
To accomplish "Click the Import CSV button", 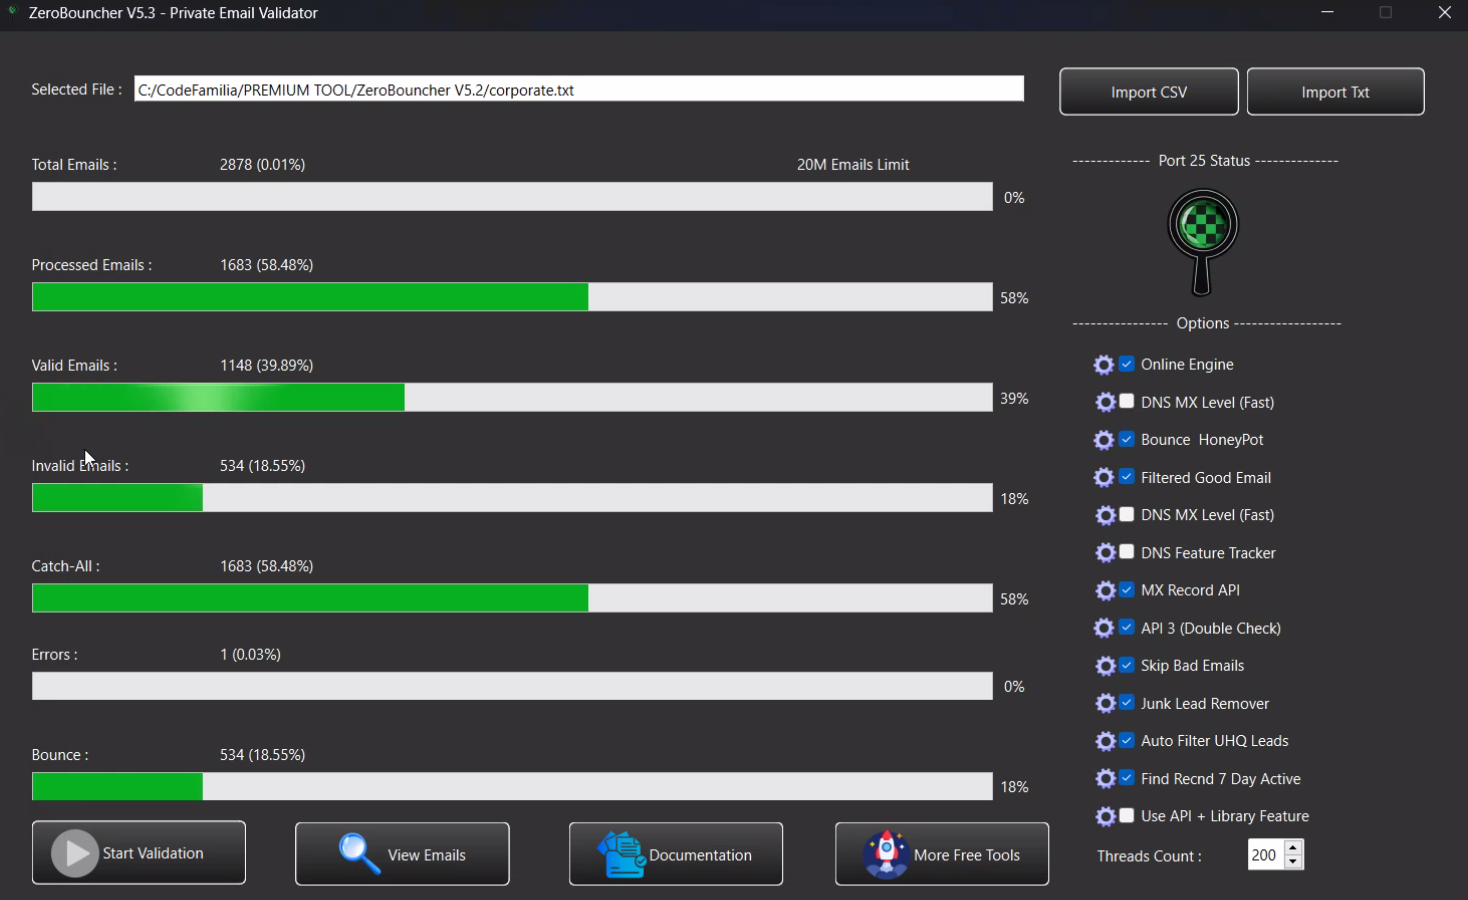I will 1149,92.
